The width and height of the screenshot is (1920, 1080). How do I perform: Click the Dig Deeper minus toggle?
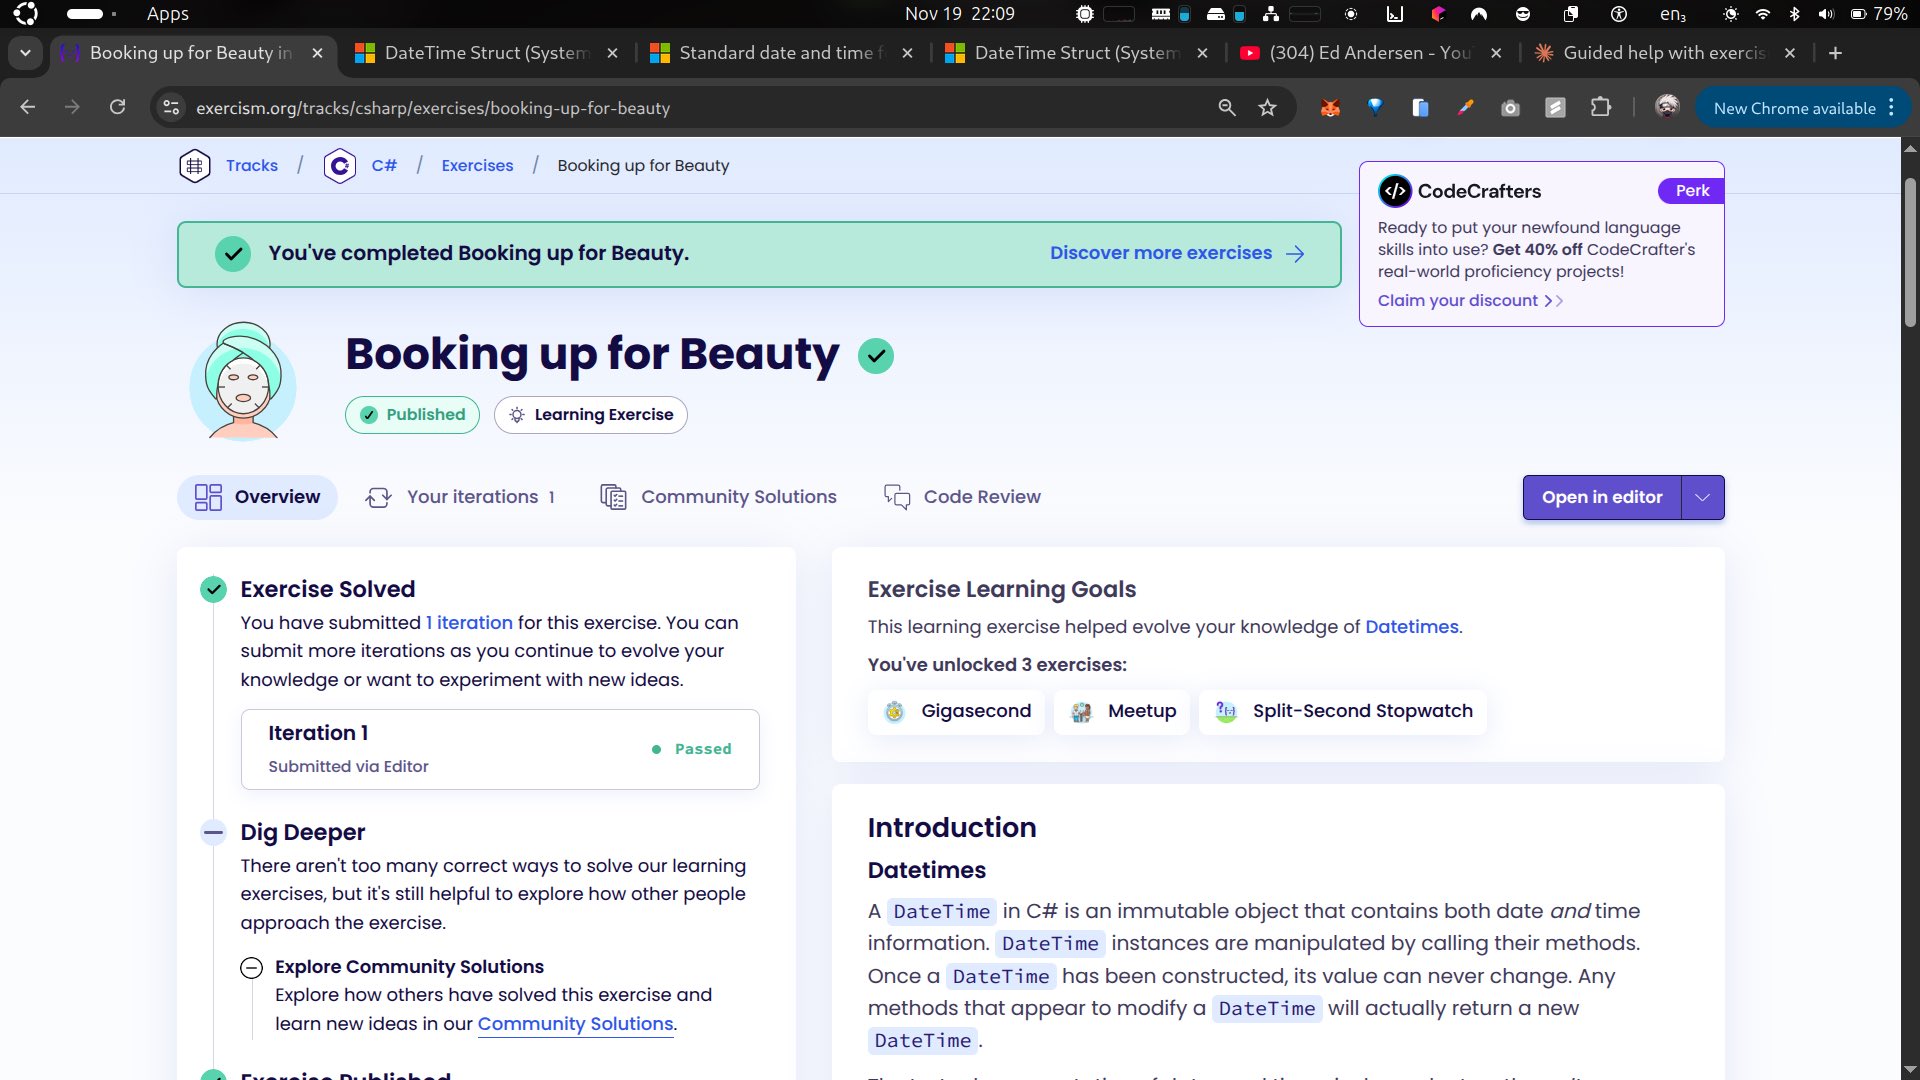[213, 832]
